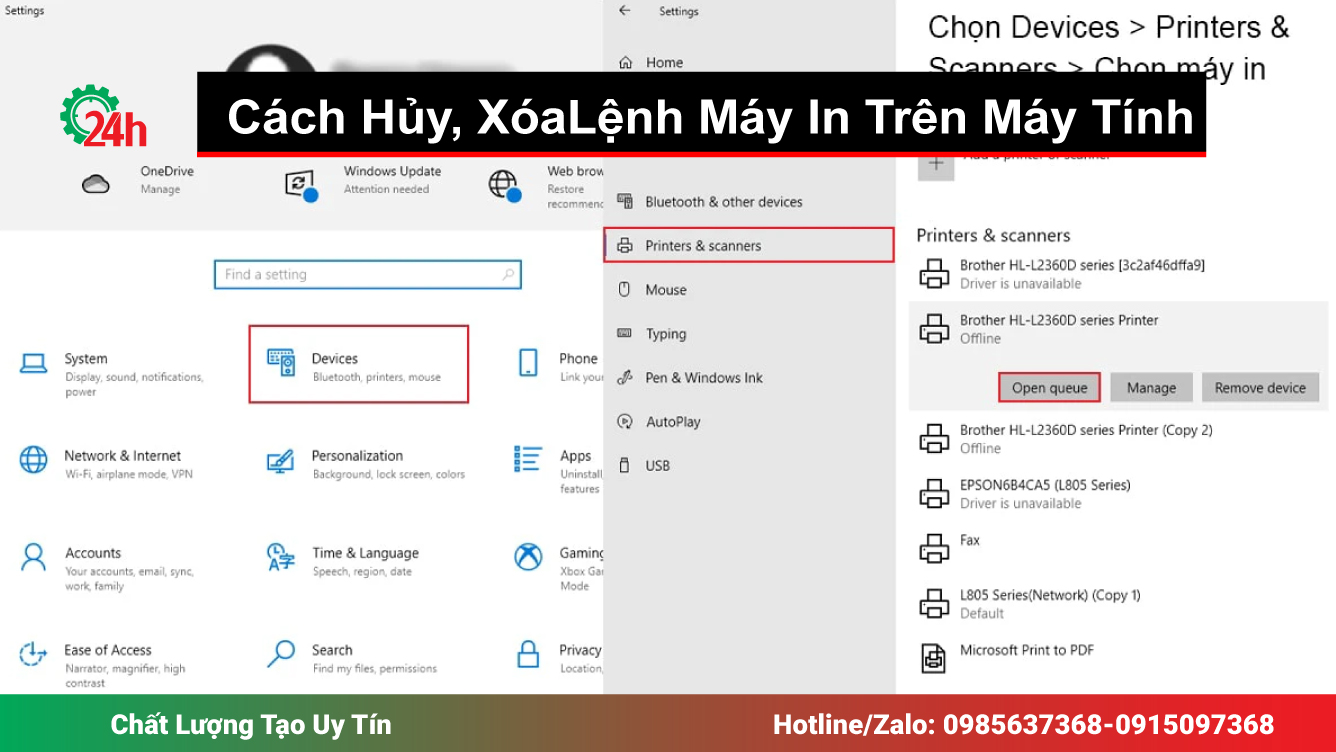Open Time & Language settings icon
This screenshot has height=752, width=1336.
(283, 558)
